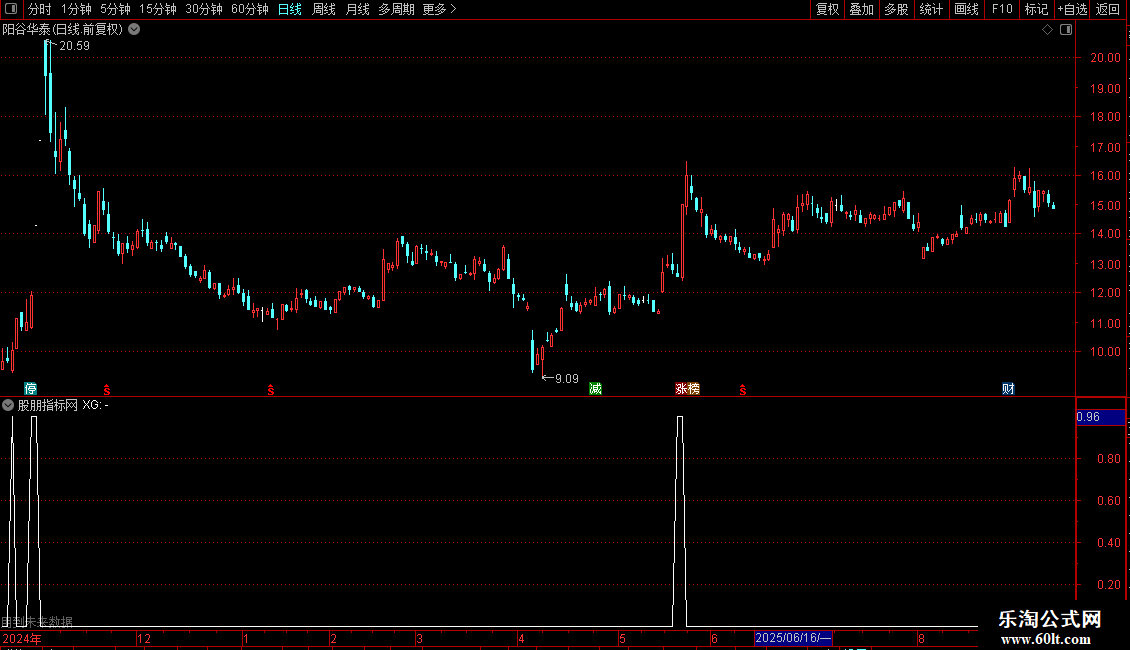Click the green 减 marker icon
1130x650 pixels.
[x=595, y=389]
